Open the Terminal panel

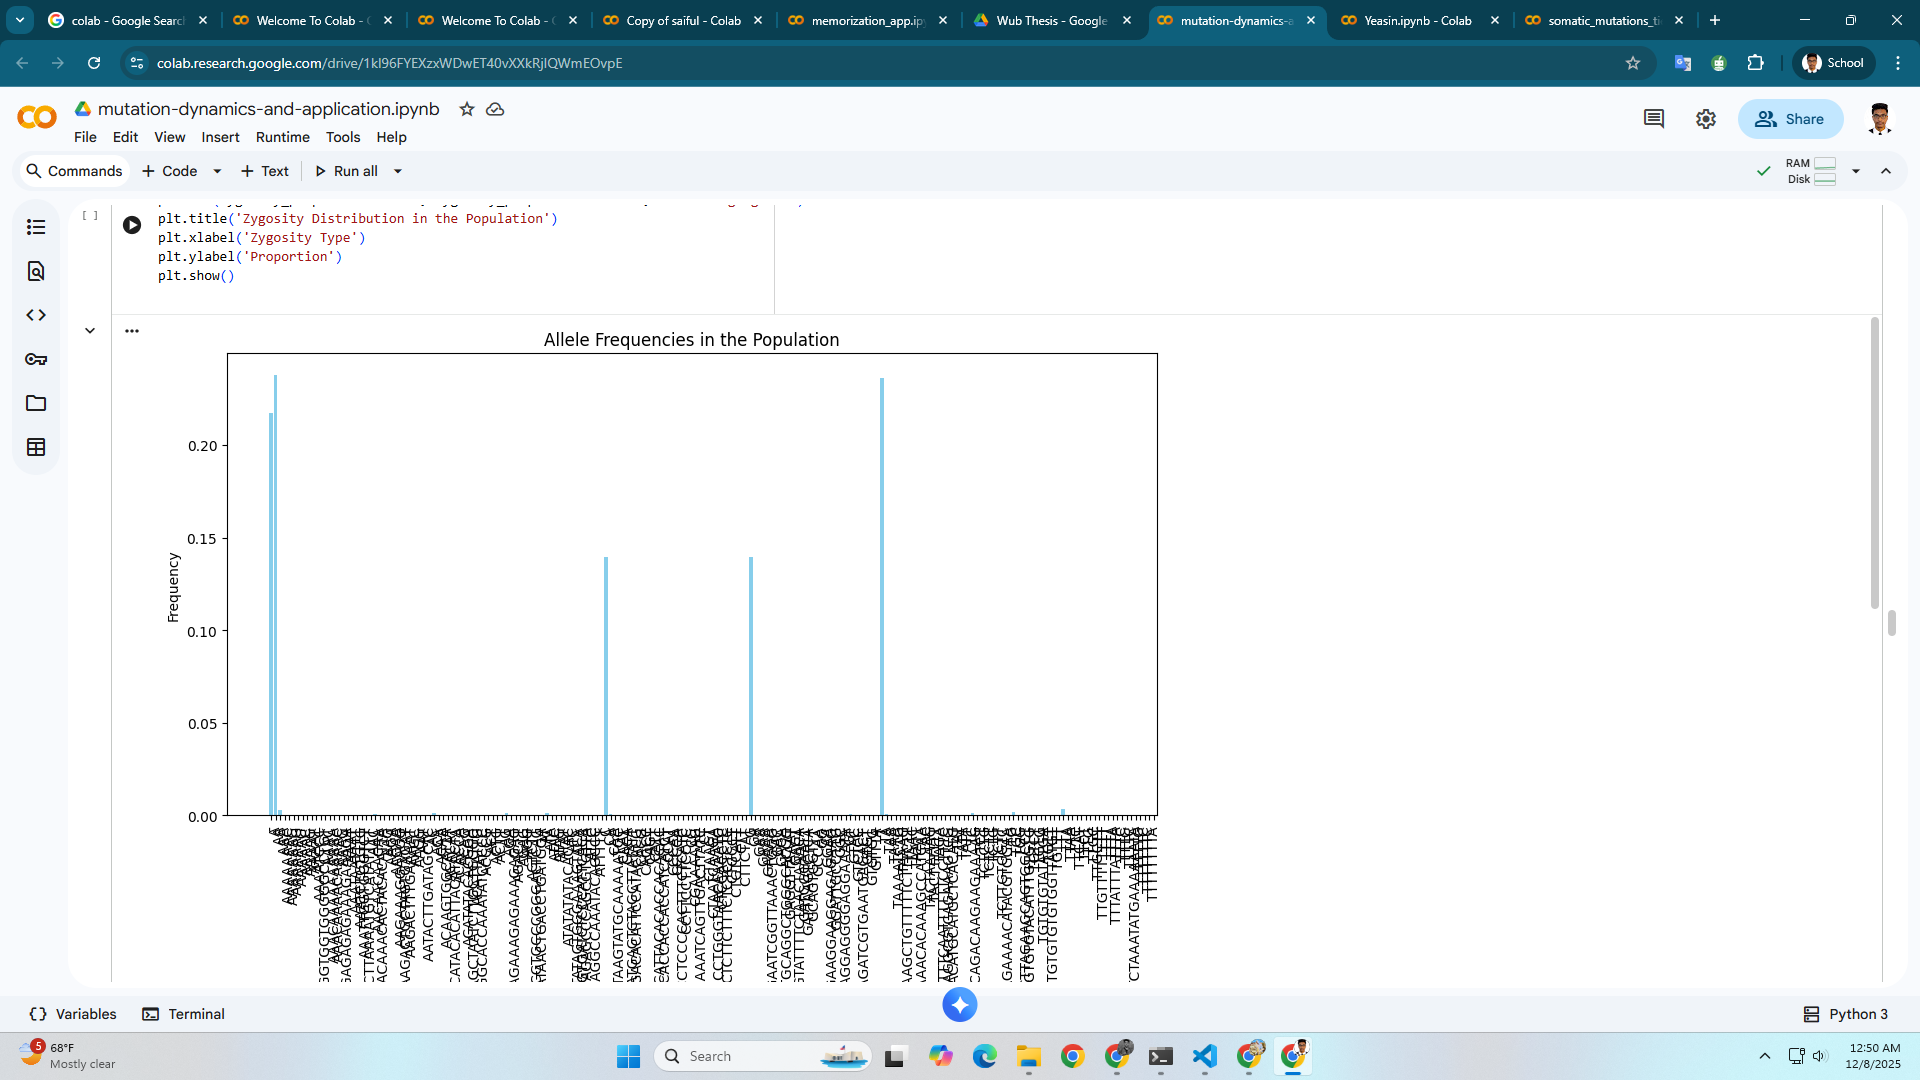click(x=184, y=1014)
